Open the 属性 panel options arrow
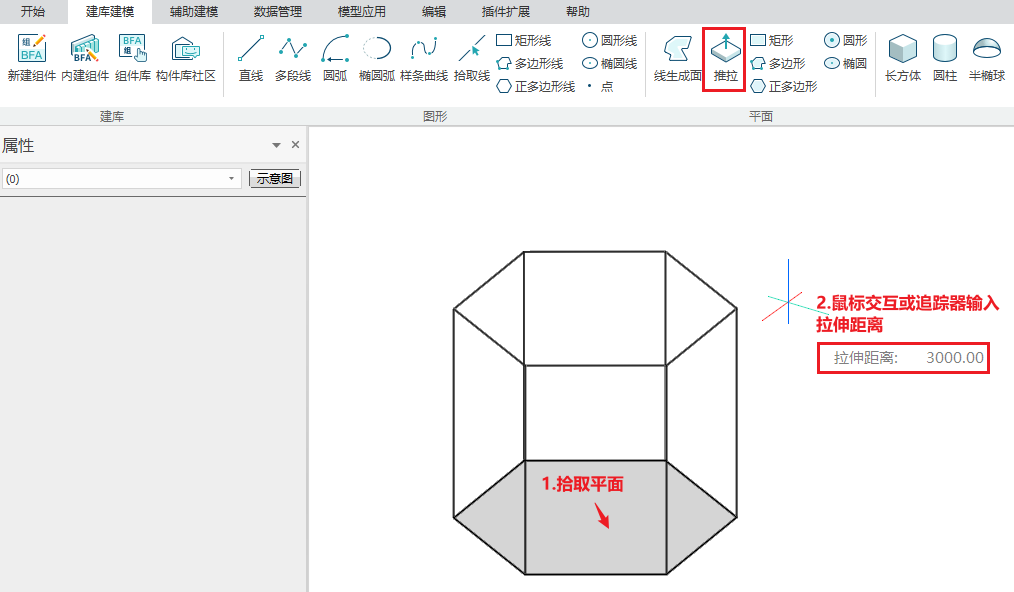 pos(276,146)
